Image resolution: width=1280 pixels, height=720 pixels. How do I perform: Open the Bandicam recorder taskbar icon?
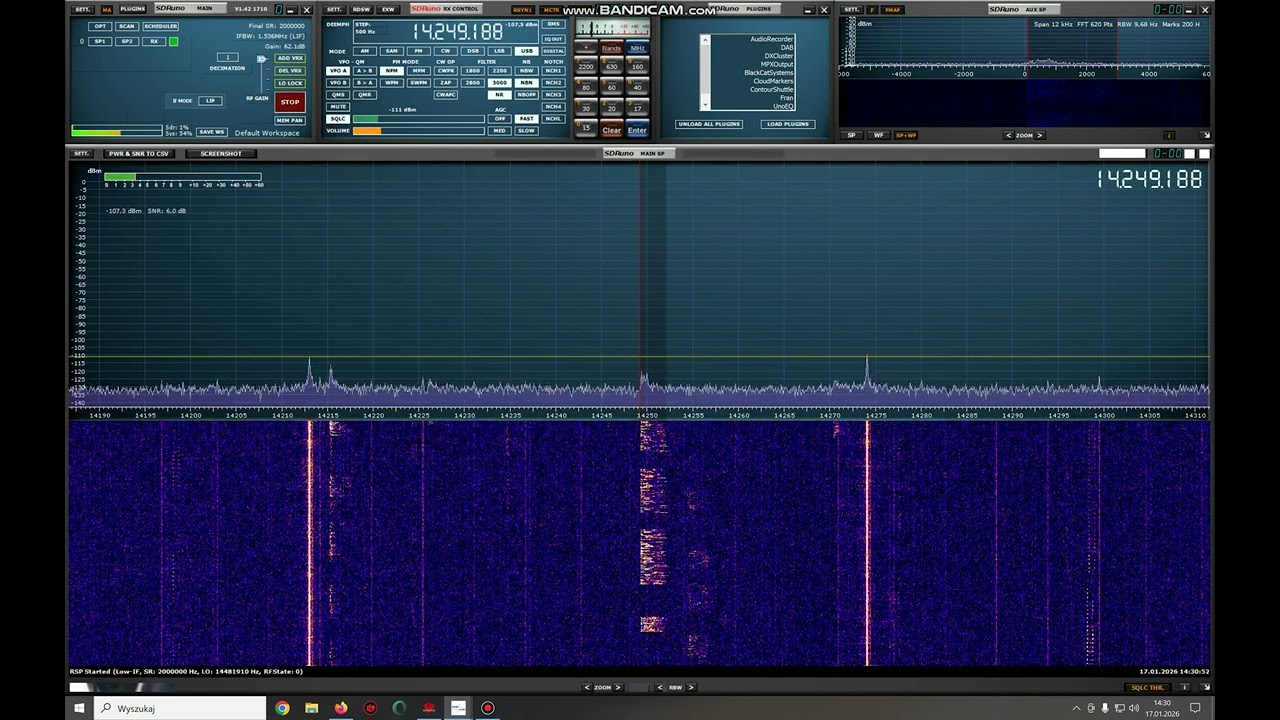click(488, 708)
